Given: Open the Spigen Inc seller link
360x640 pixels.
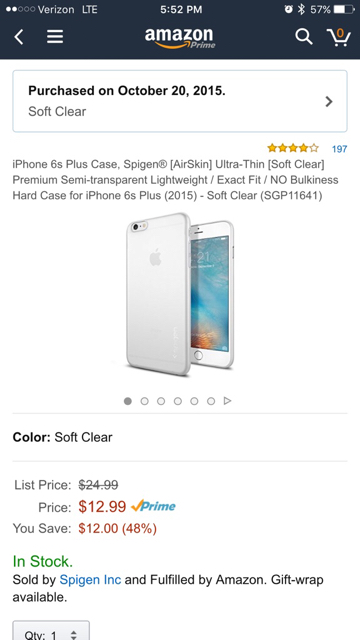Looking at the screenshot, I should tap(90, 580).
